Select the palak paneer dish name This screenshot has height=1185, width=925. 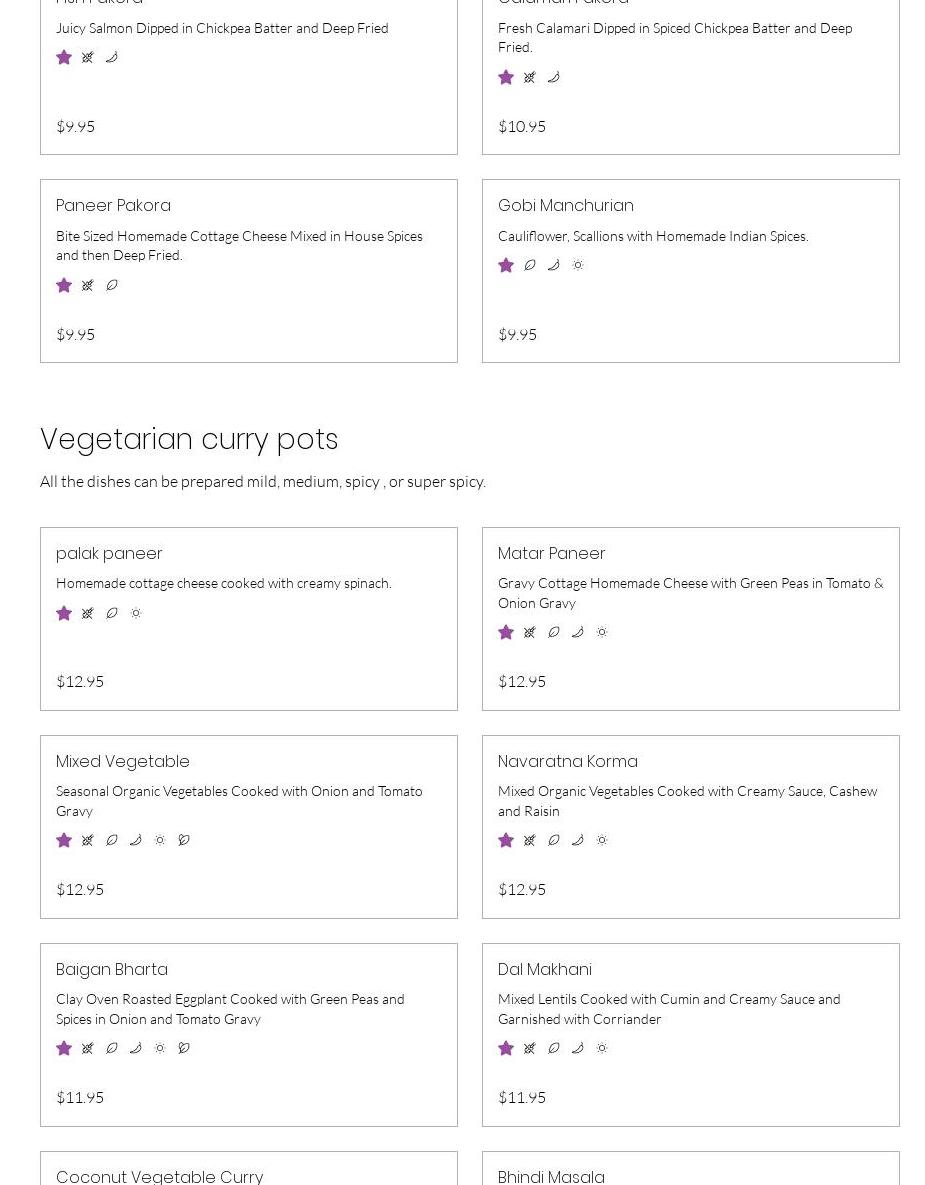point(109,553)
